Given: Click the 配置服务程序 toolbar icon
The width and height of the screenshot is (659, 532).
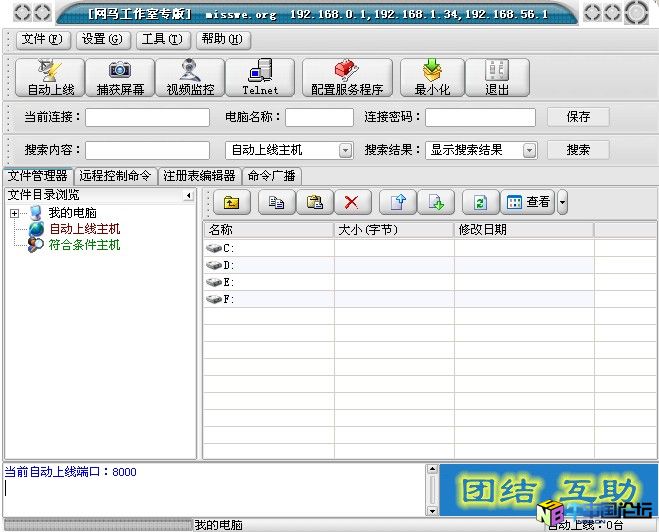Looking at the screenshot, I should pyautogui.click(x=347, y=77).
